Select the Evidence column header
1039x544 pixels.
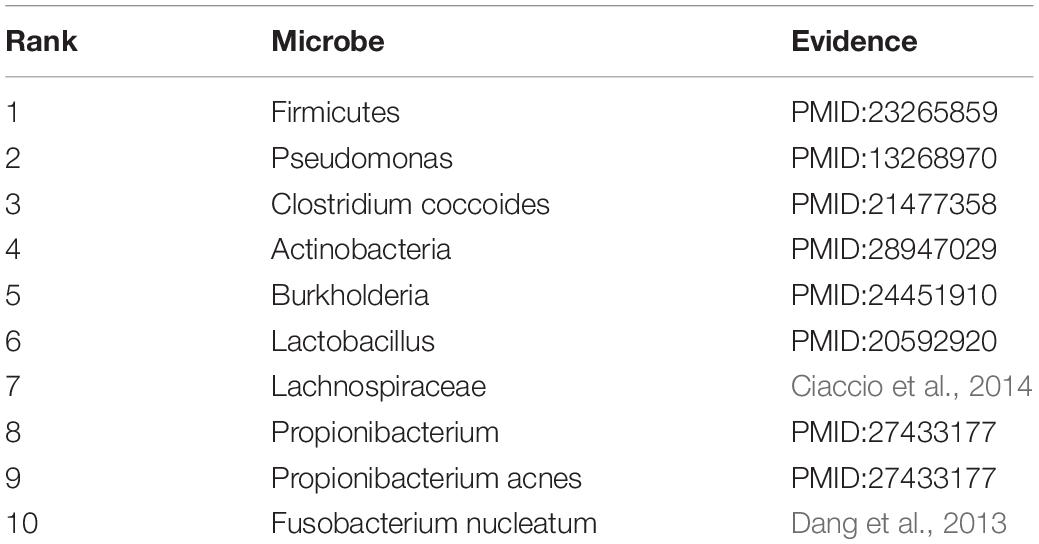point(854,41)
